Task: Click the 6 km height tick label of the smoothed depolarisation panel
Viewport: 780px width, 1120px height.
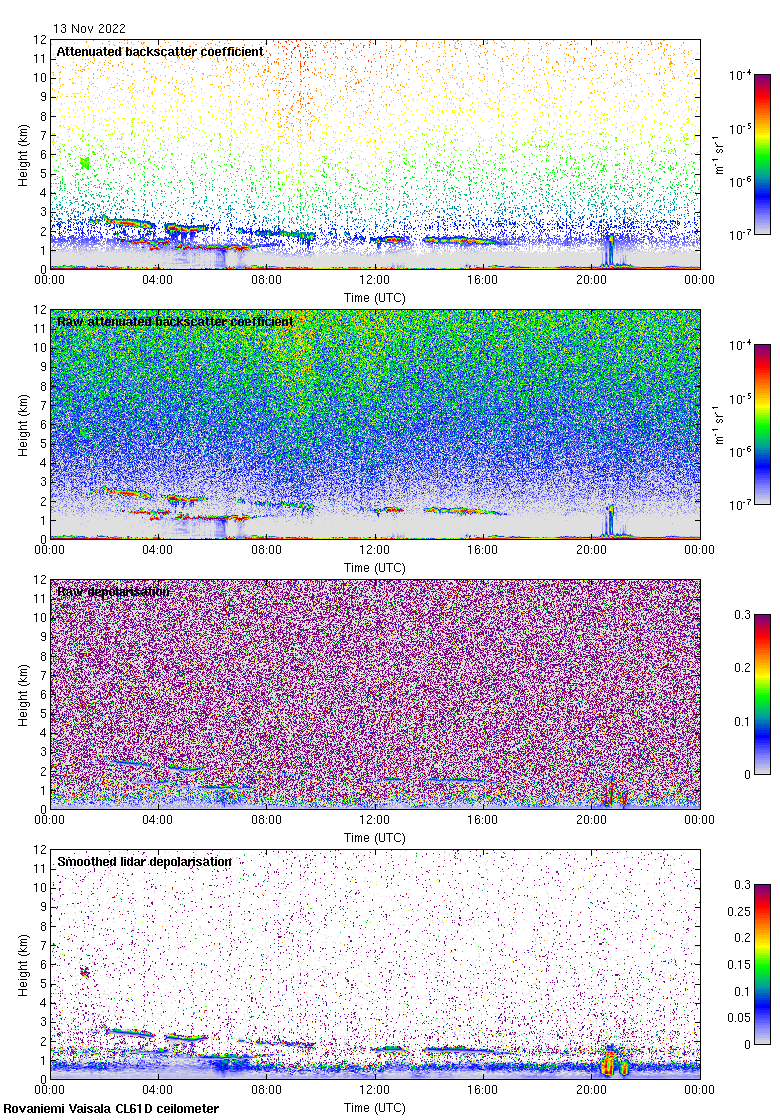Action: tap(42, 965)
